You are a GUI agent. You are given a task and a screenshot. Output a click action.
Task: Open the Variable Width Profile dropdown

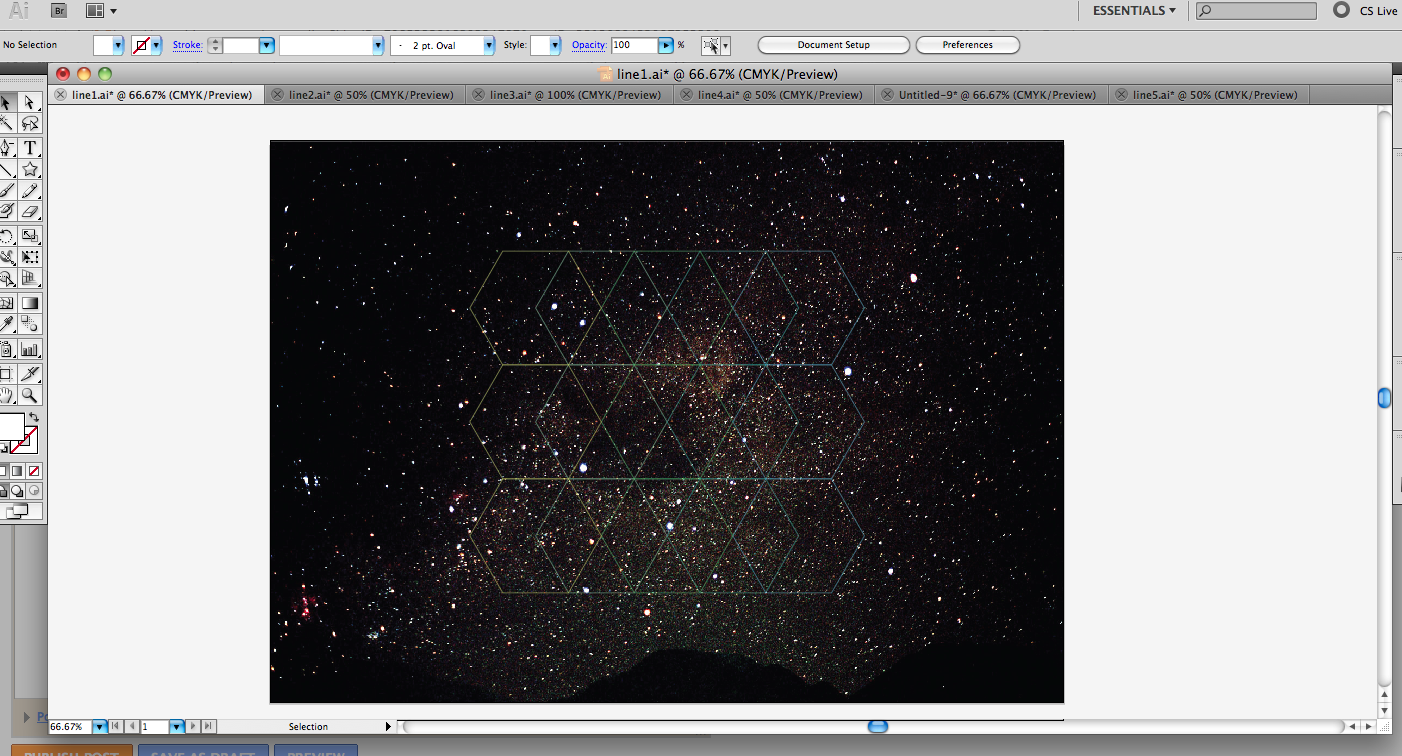coord(378,45)
